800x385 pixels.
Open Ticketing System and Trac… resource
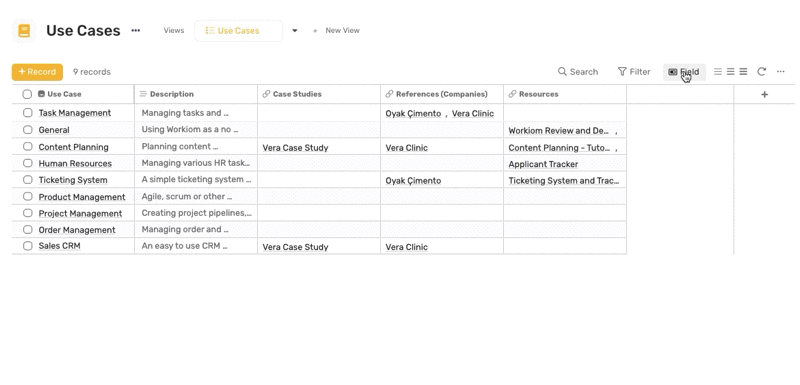pos(564,181)
